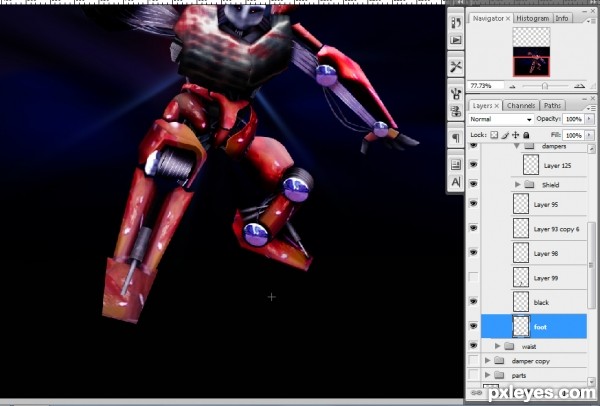Screen dimensions: 600x406
Task: Click Lock all padlock icon
Action: coord(526,135)
